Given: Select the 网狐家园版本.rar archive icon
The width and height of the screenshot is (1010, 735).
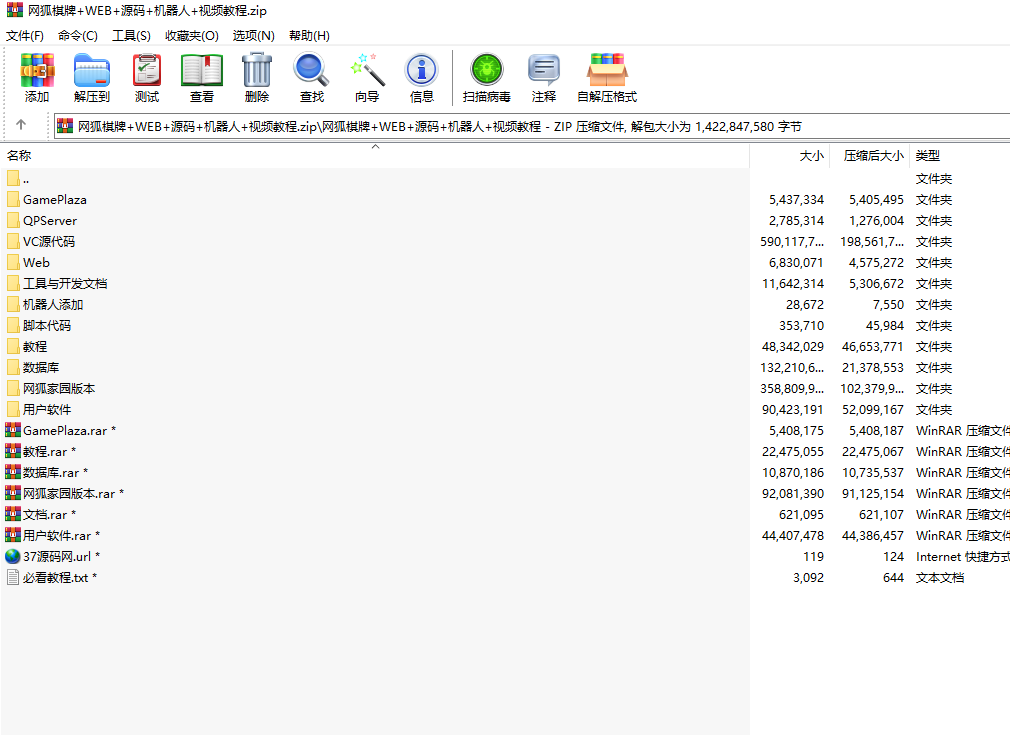Looking at the screenshot, I should click(x=13, y=493).
